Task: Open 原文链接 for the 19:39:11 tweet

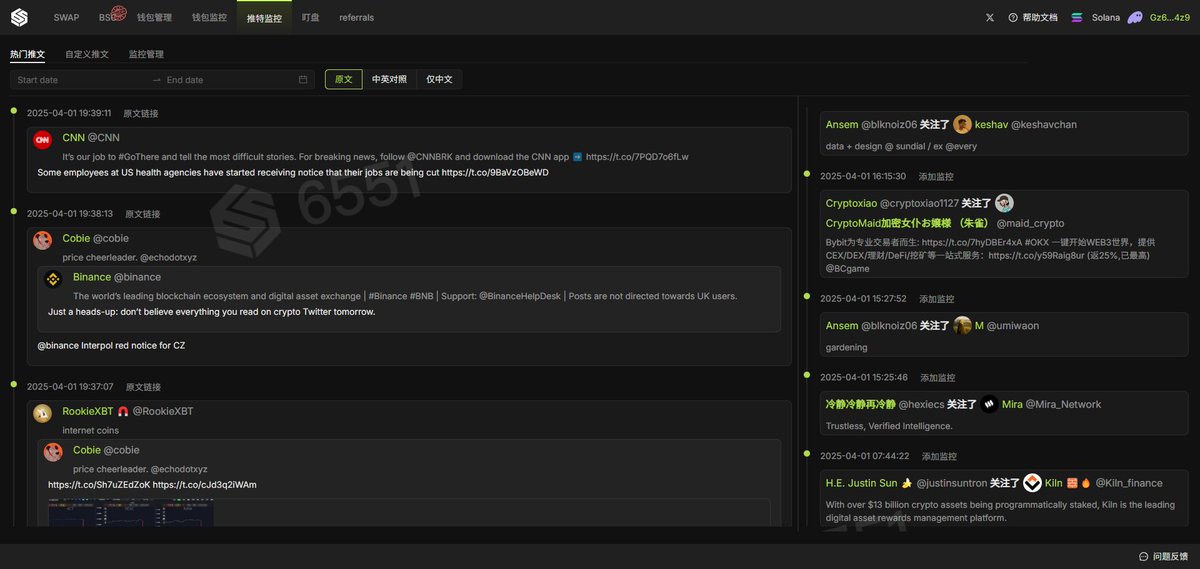Action: pyautogui.click(x=142, y=113)
